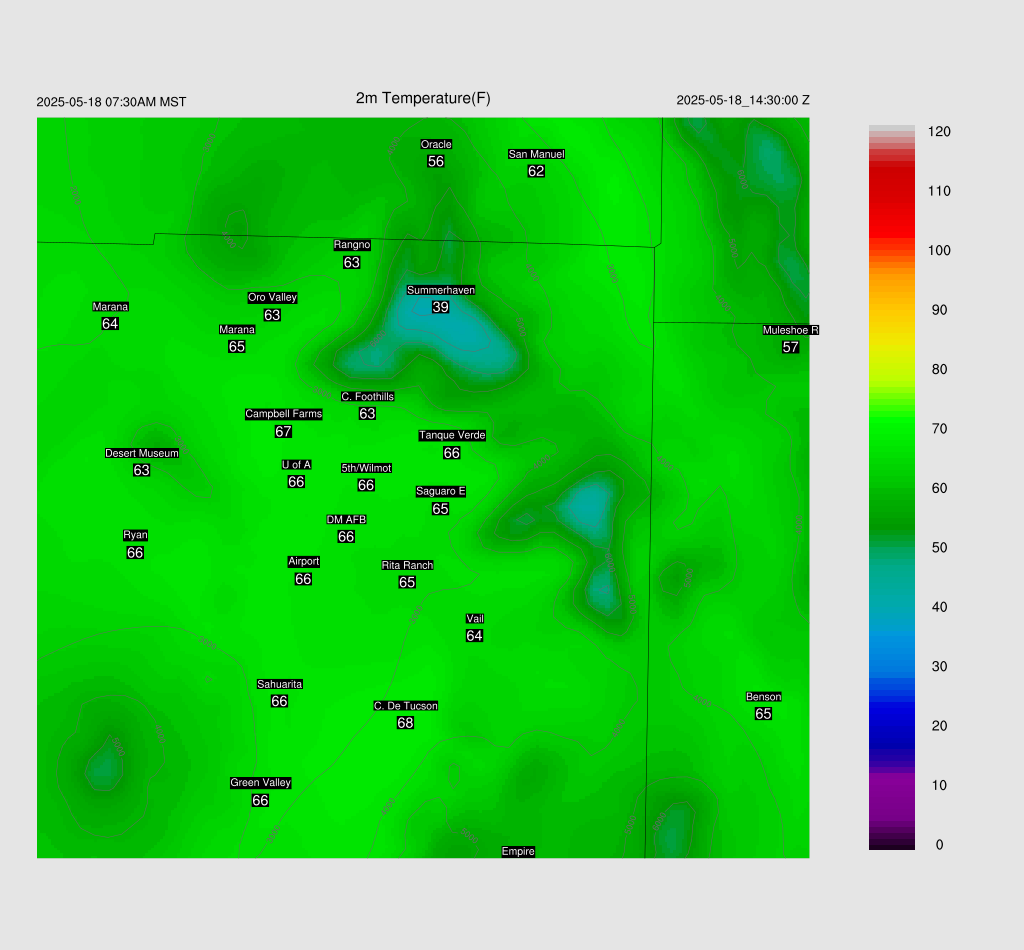Select the Benson temperature value 65

click(763, 714)
